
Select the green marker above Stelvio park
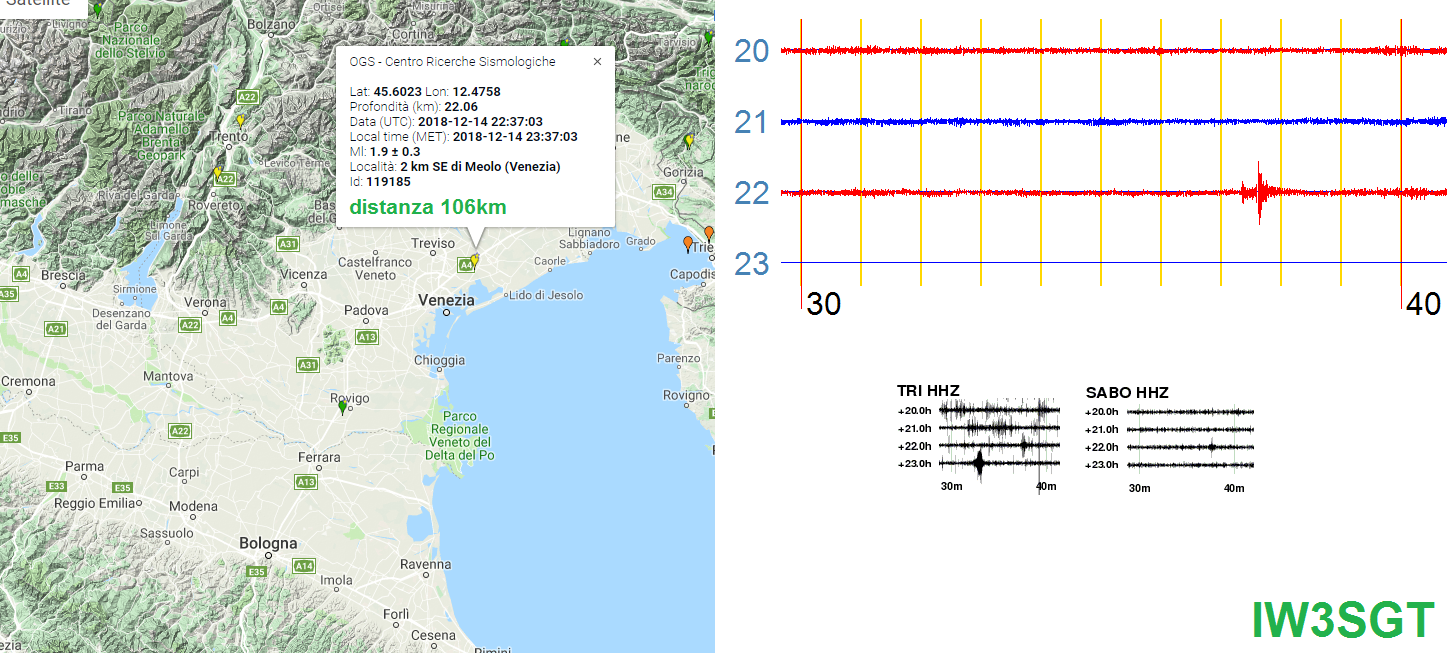coord(97,10)
